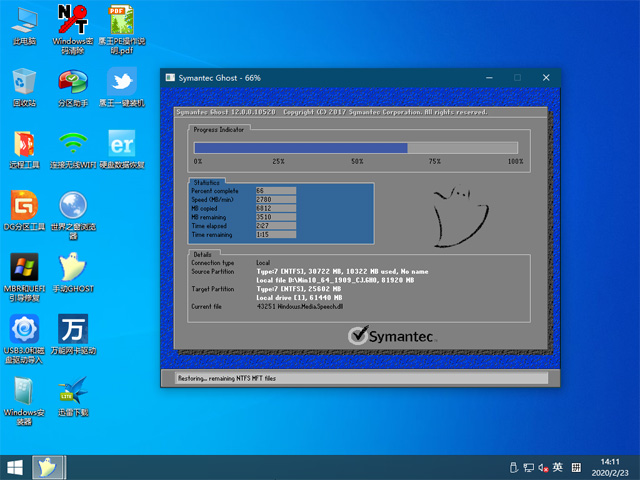Launch 分区助手 partition assistant icon
Screen dimensions: 640x480
[73, 88]
